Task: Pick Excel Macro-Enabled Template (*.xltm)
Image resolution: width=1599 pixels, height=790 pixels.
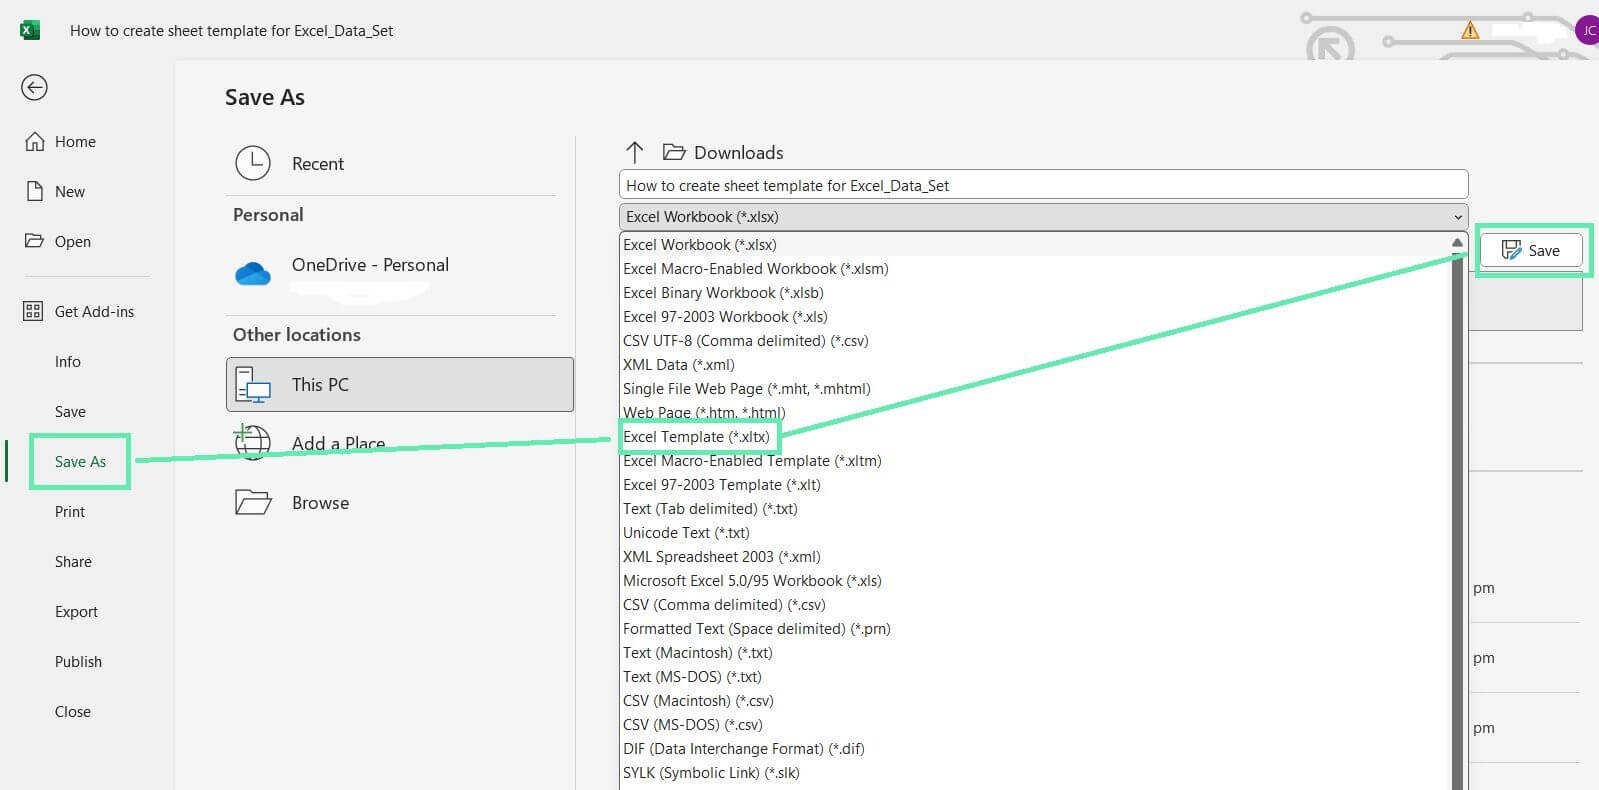Action: (752, 461)
